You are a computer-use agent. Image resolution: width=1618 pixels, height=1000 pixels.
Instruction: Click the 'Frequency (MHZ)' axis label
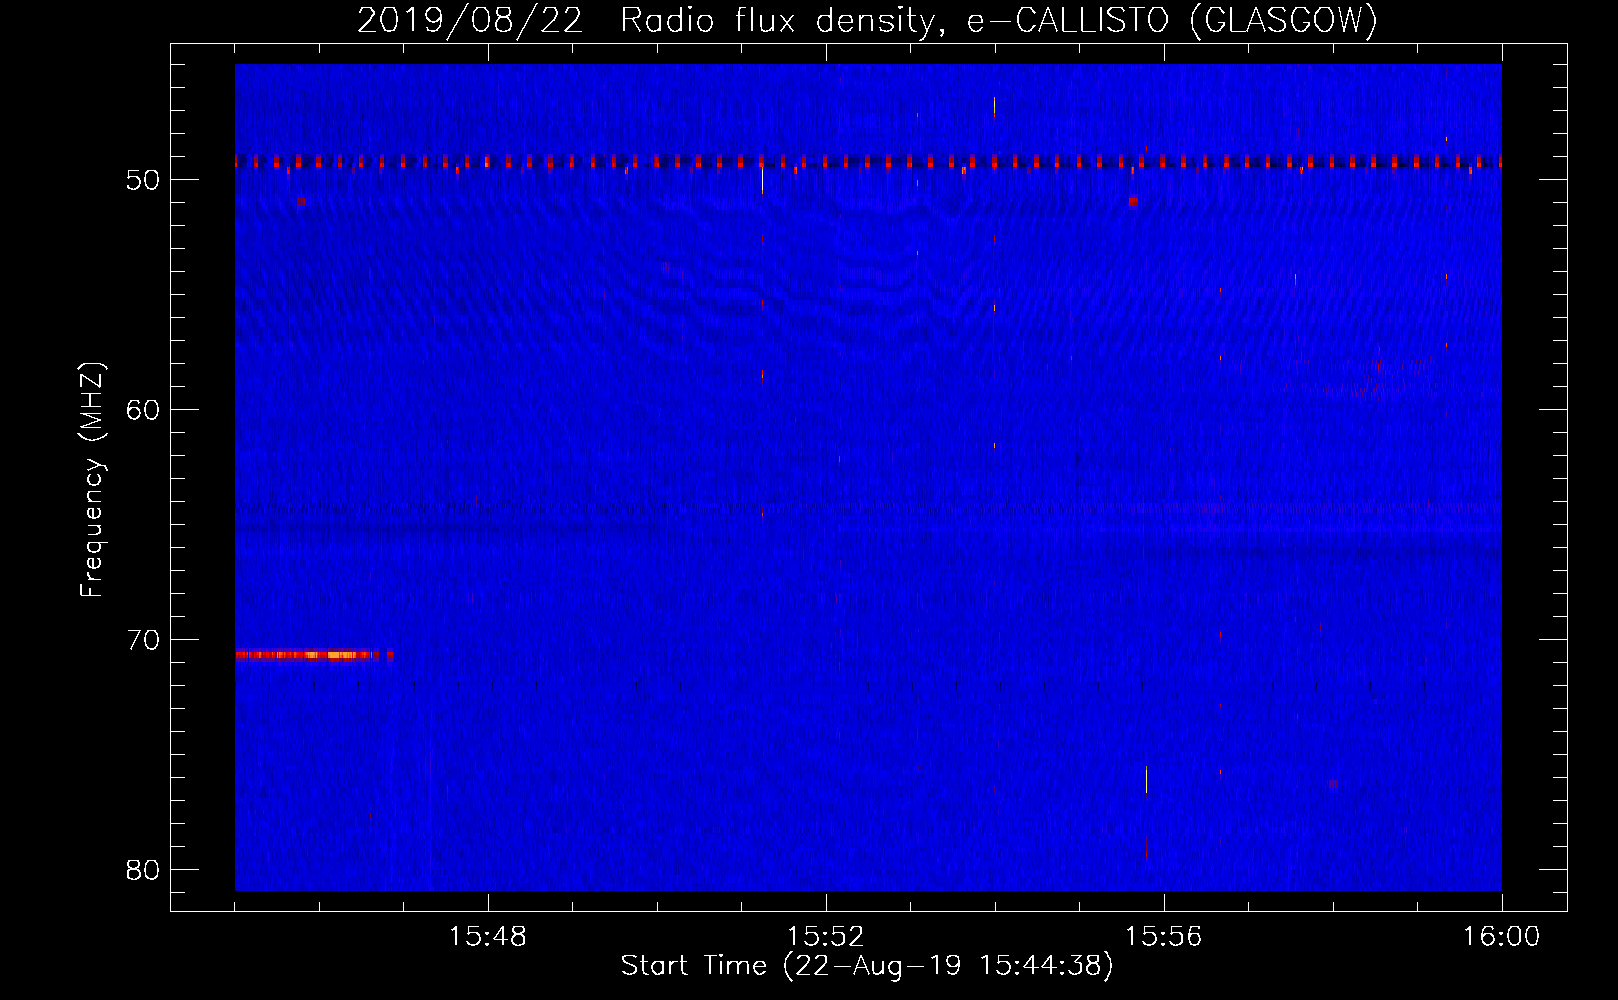coord(92,480)
